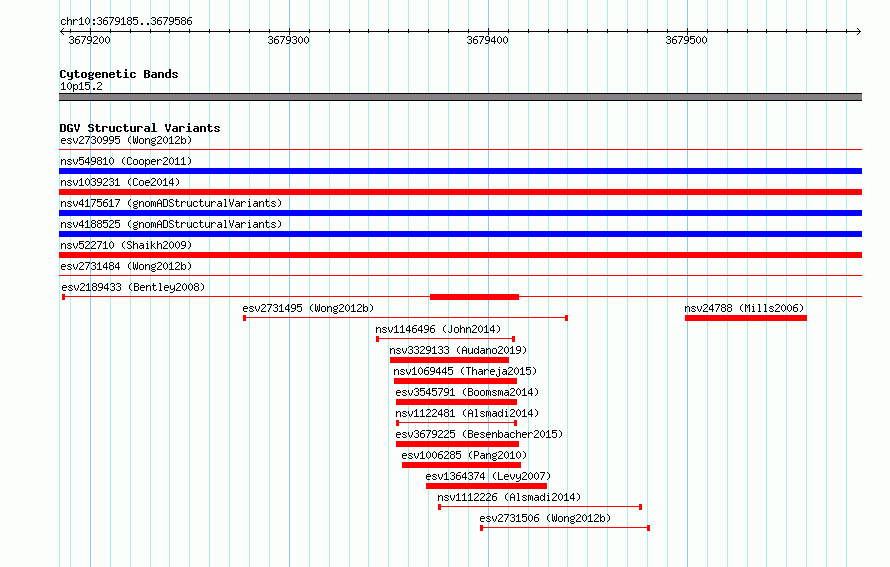Click the blue bar under nsv4188525
This screenshot has height=567, width=890.
460,234
